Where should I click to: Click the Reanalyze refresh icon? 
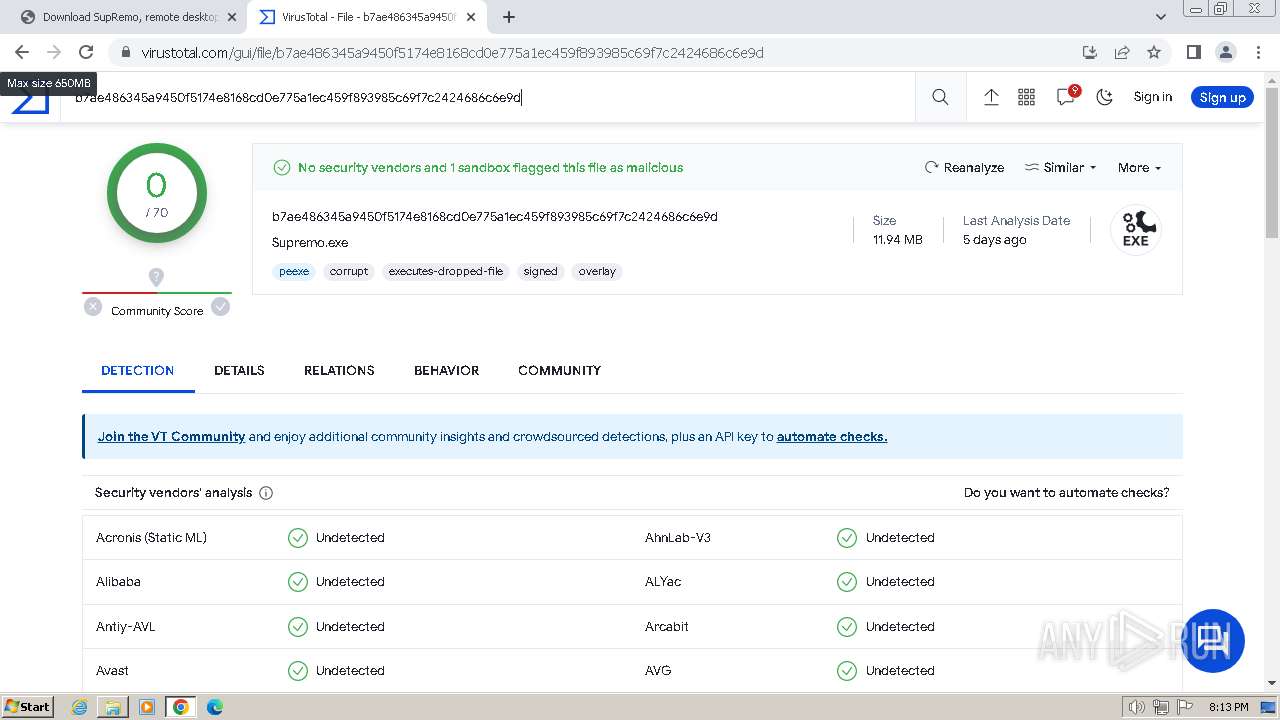pos(932,167)
